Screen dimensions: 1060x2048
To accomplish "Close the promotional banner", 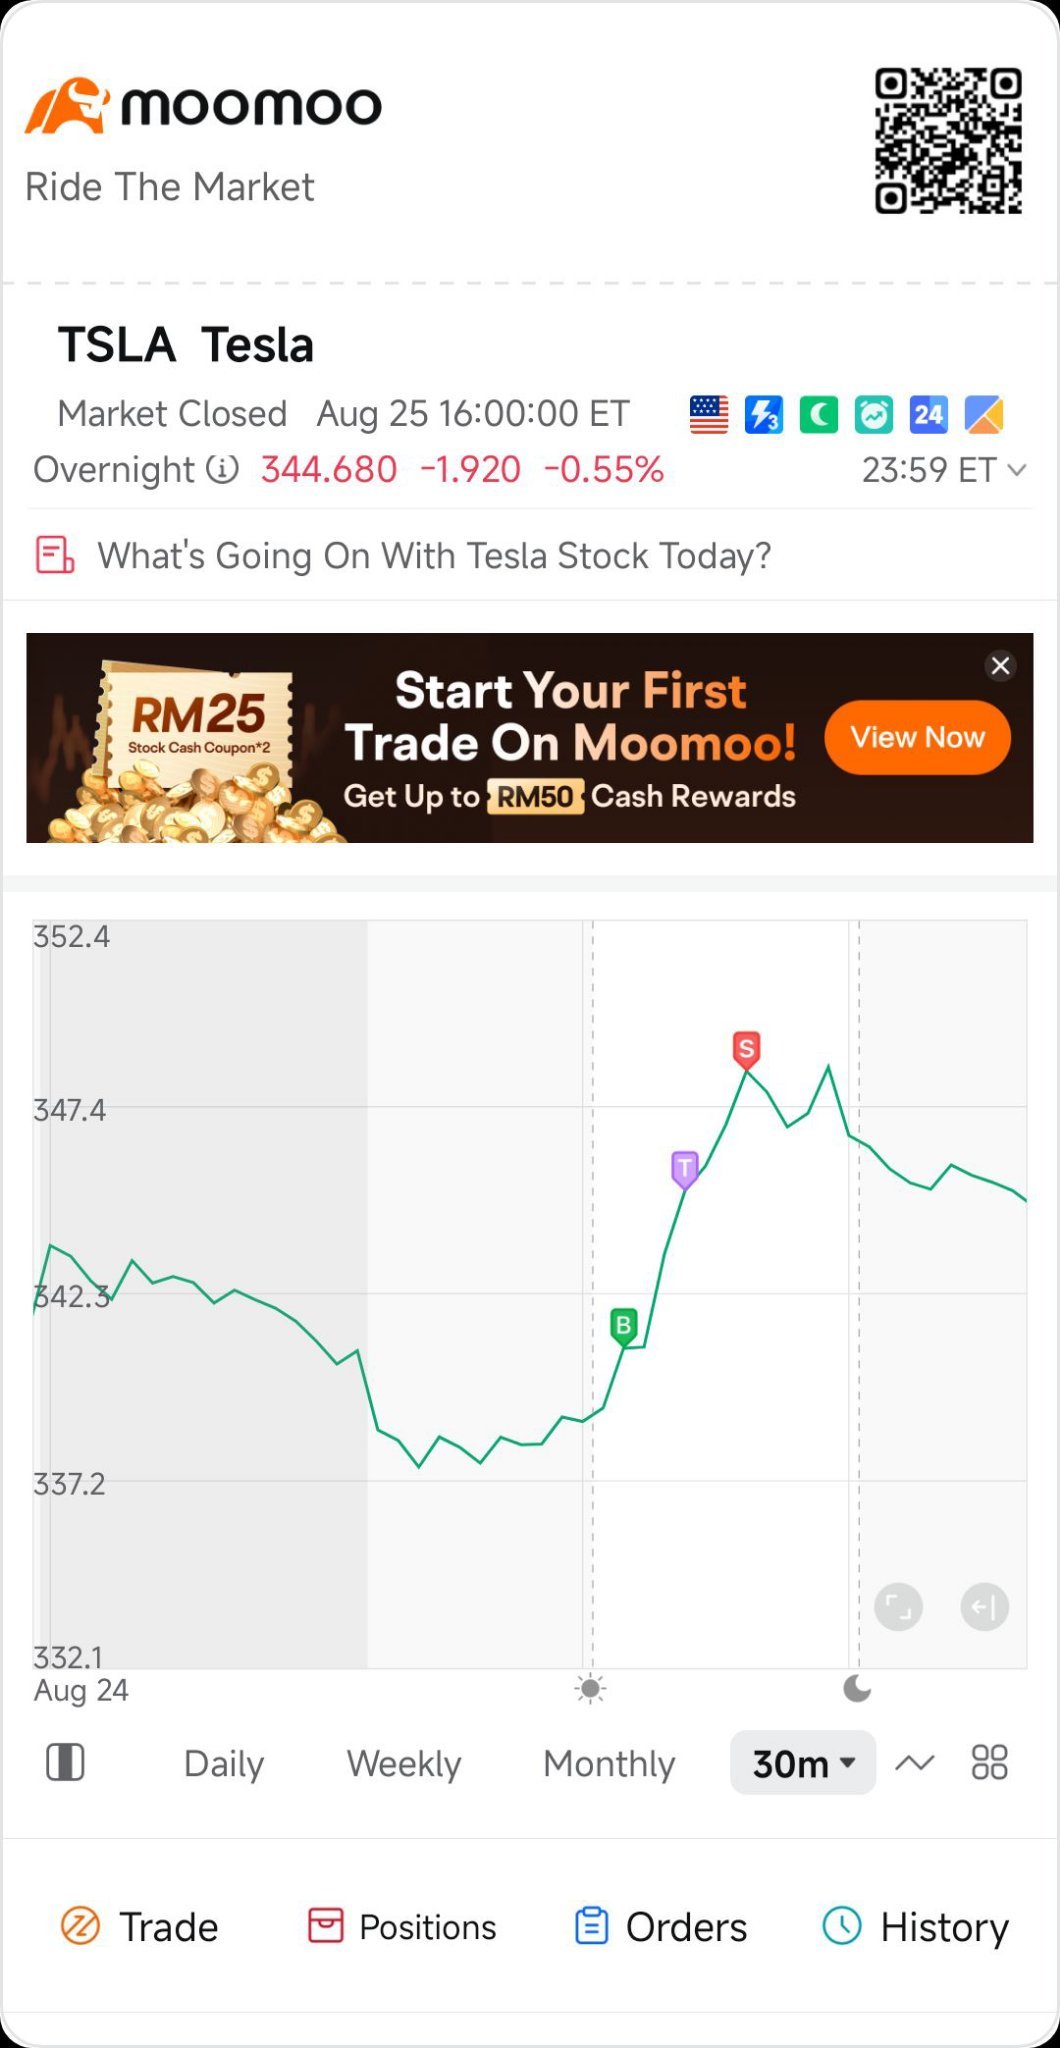I will click(1000, 666).
